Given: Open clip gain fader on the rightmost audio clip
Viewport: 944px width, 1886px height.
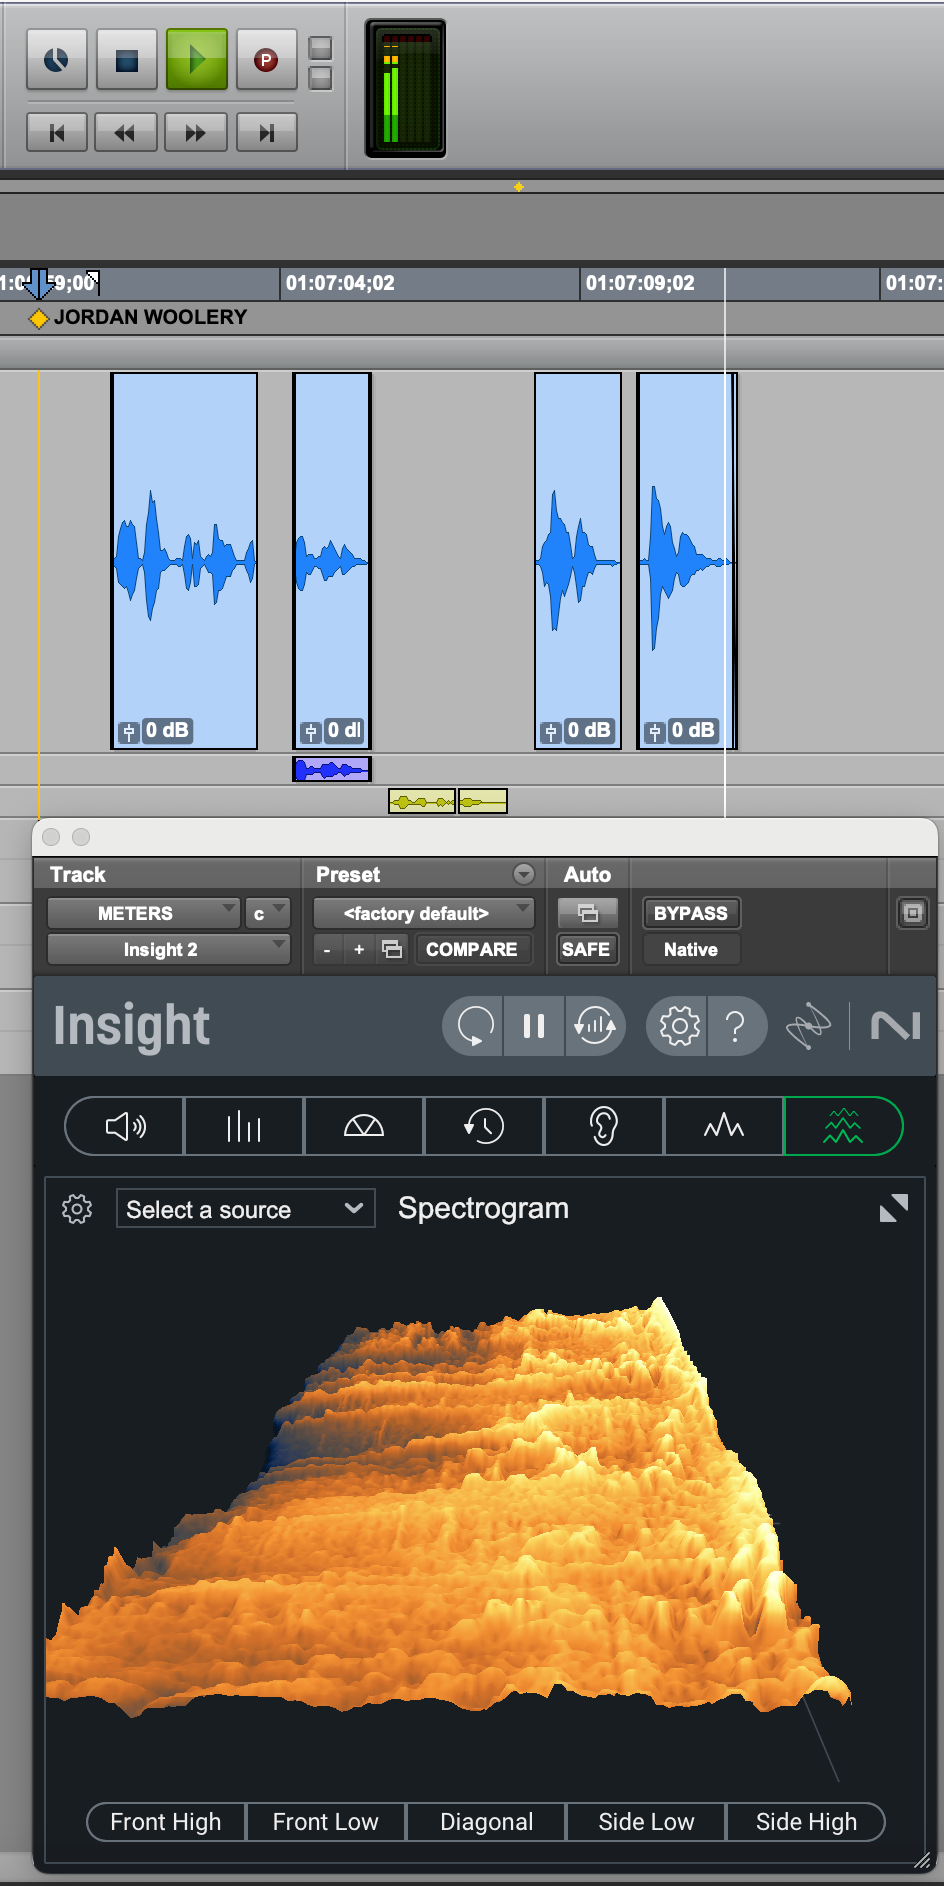Looking at the screenshot, I should (x=655, y=732).
